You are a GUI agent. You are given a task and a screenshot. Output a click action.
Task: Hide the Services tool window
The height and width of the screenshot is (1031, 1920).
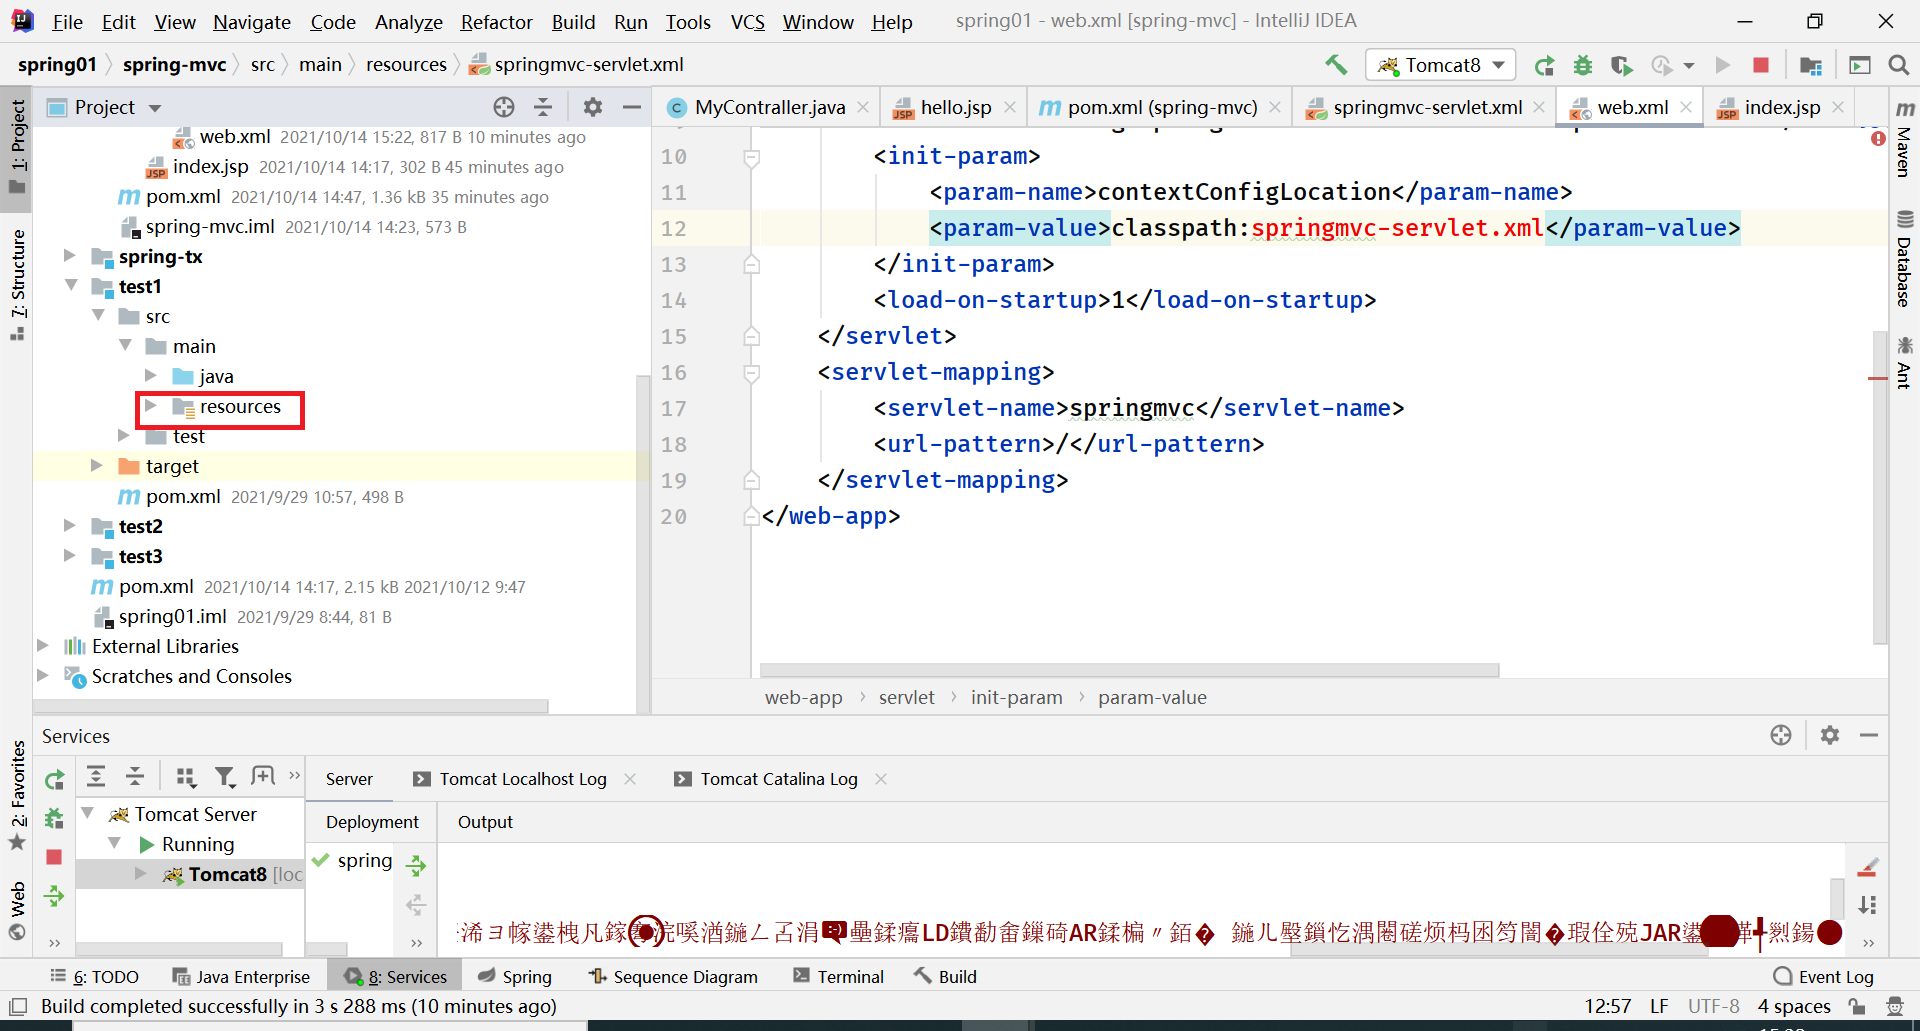[x=1869, y=735]
